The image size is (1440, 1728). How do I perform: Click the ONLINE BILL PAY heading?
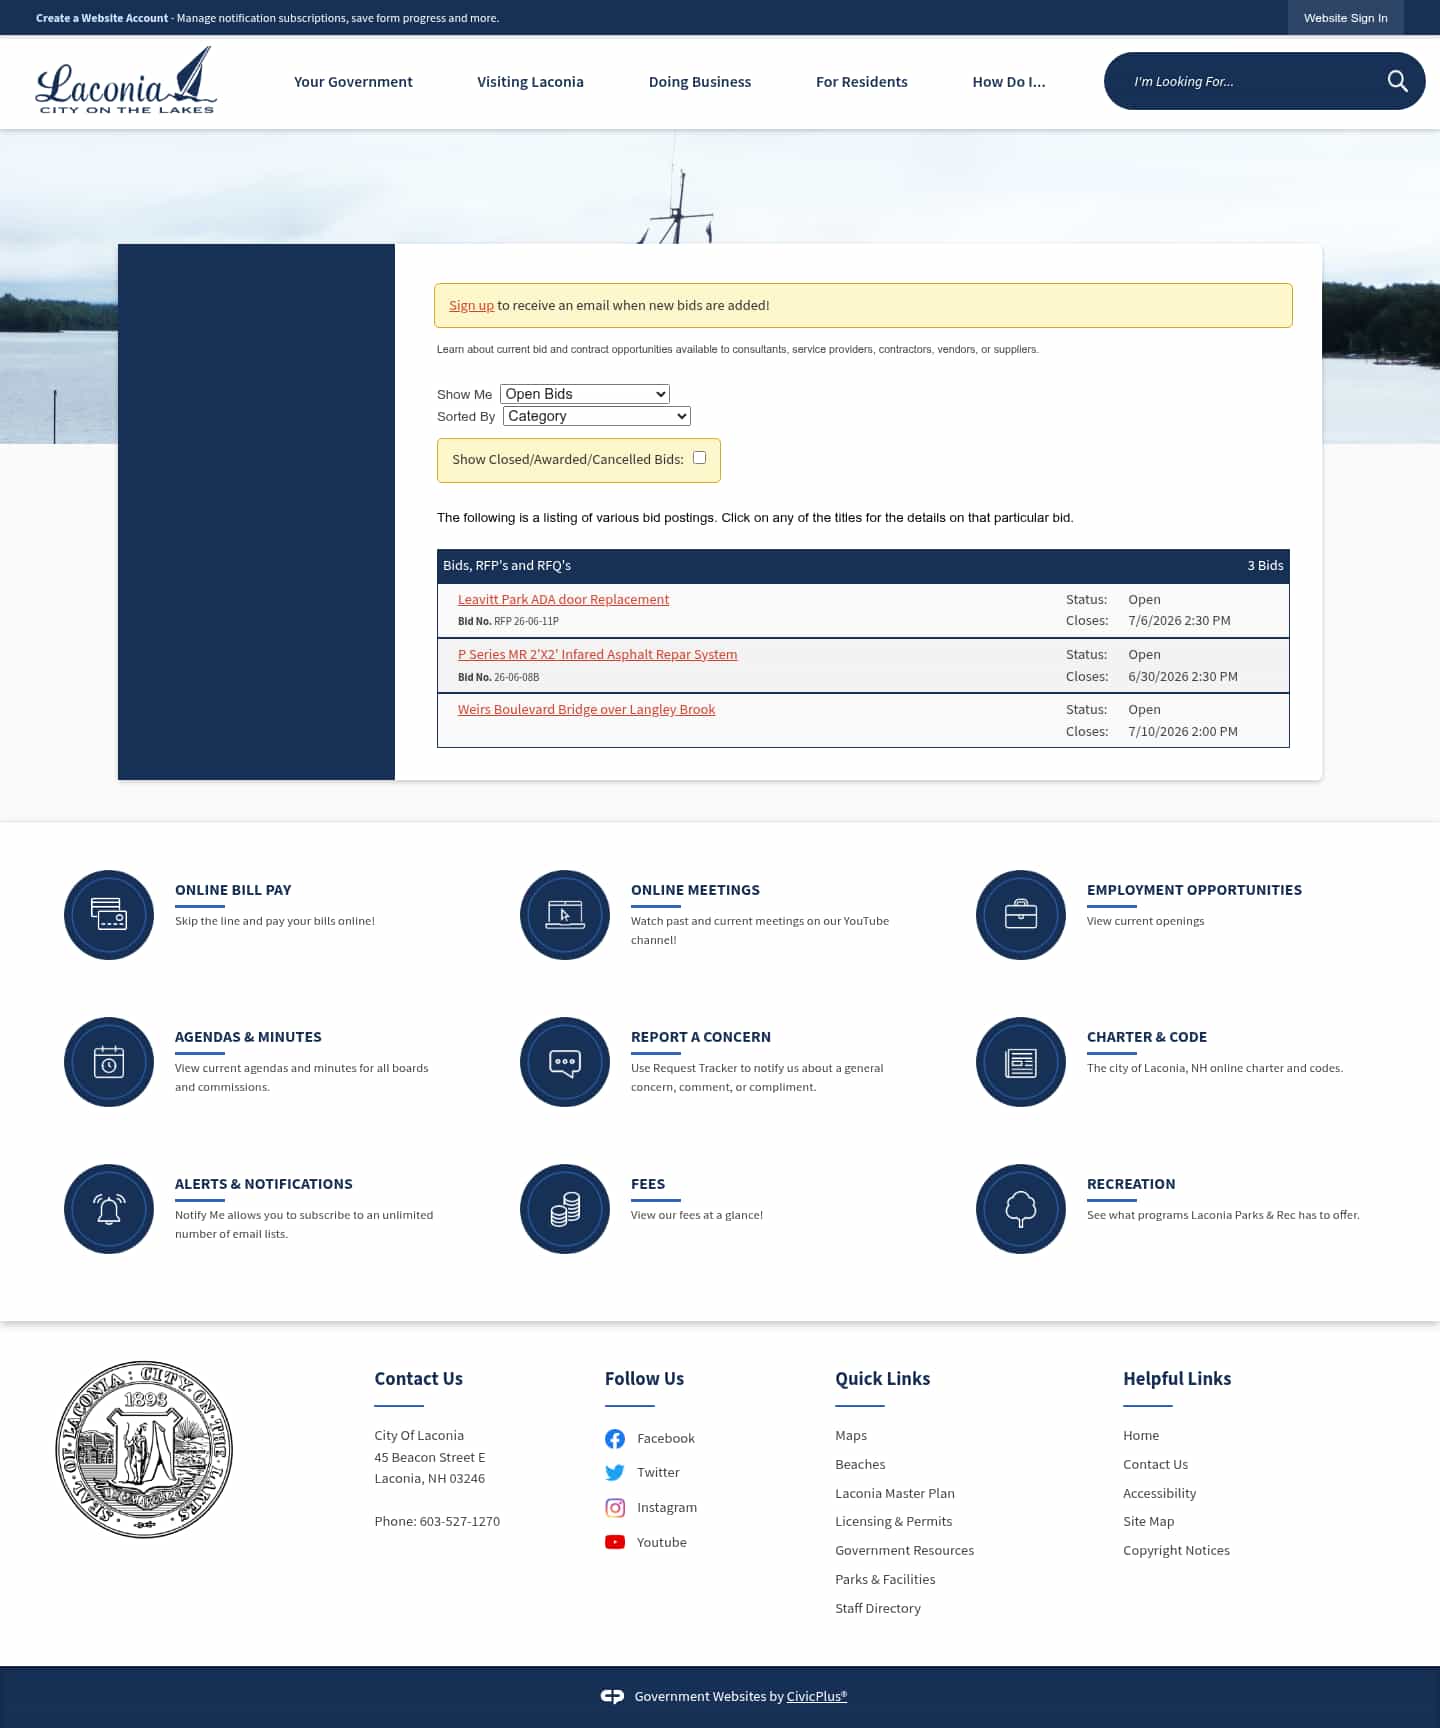(x=233, y=890)
